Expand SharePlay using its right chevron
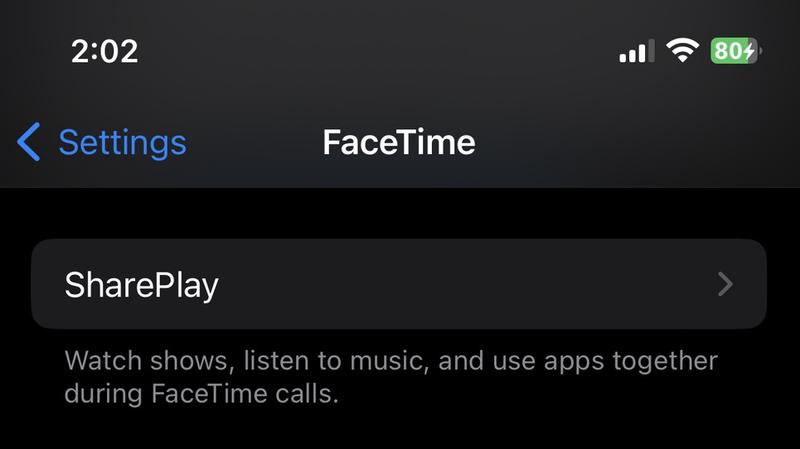The width and height of the screenshot is (800, 449). 726,285
